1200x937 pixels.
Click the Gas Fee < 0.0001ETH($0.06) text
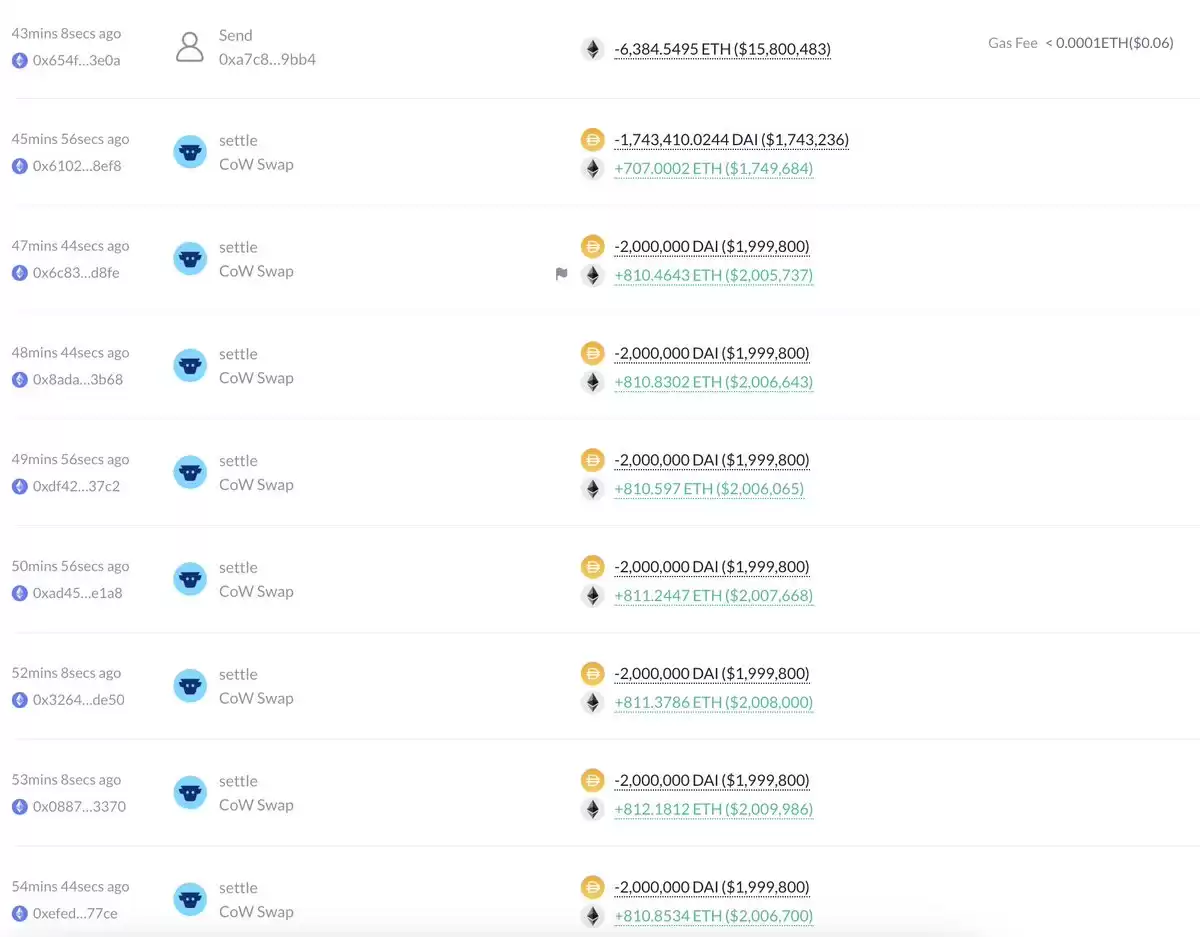1081,43
